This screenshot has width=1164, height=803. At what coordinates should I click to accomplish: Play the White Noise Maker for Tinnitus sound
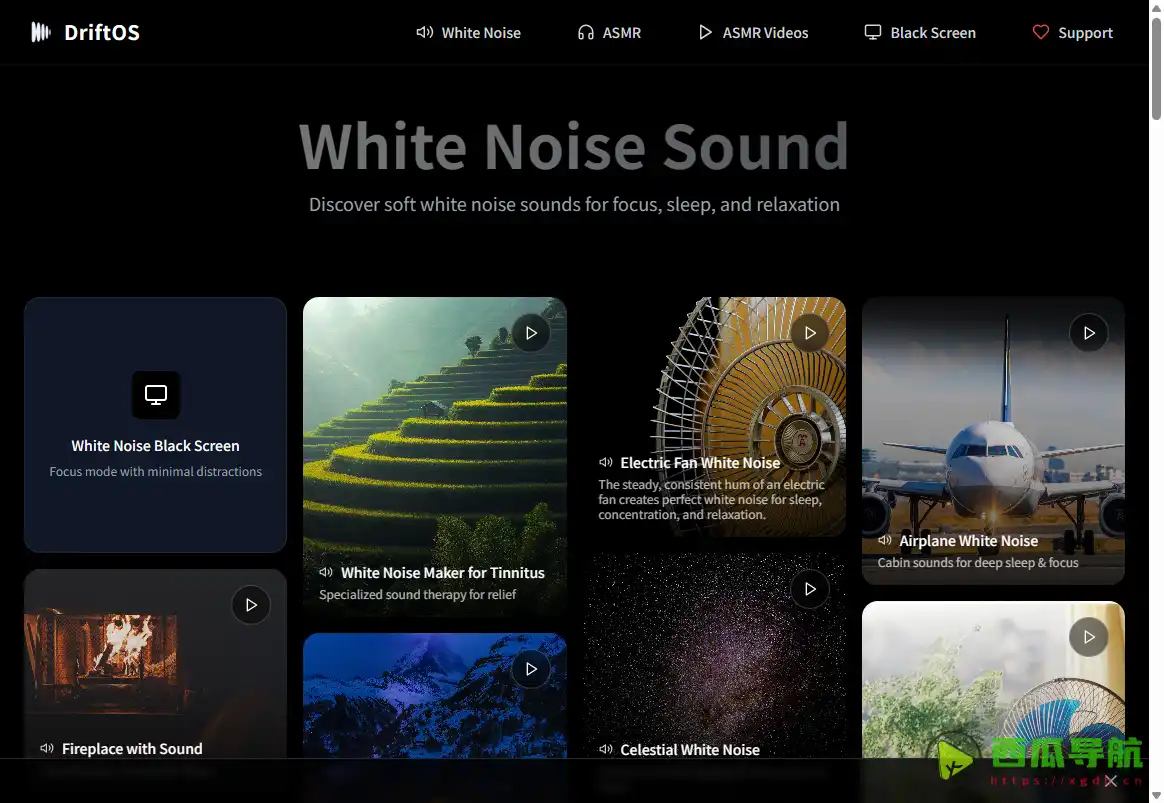click(x=531, y=333)
